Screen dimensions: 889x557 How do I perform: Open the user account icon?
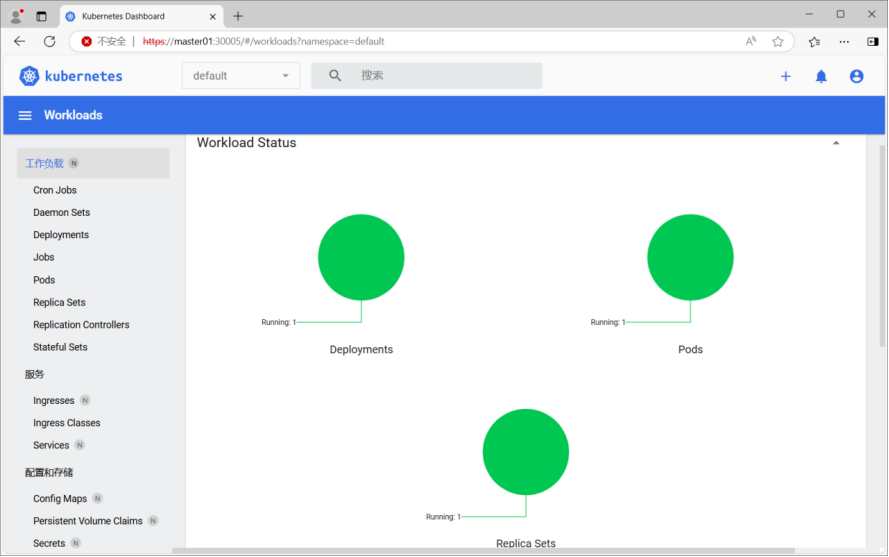[856, 77]
